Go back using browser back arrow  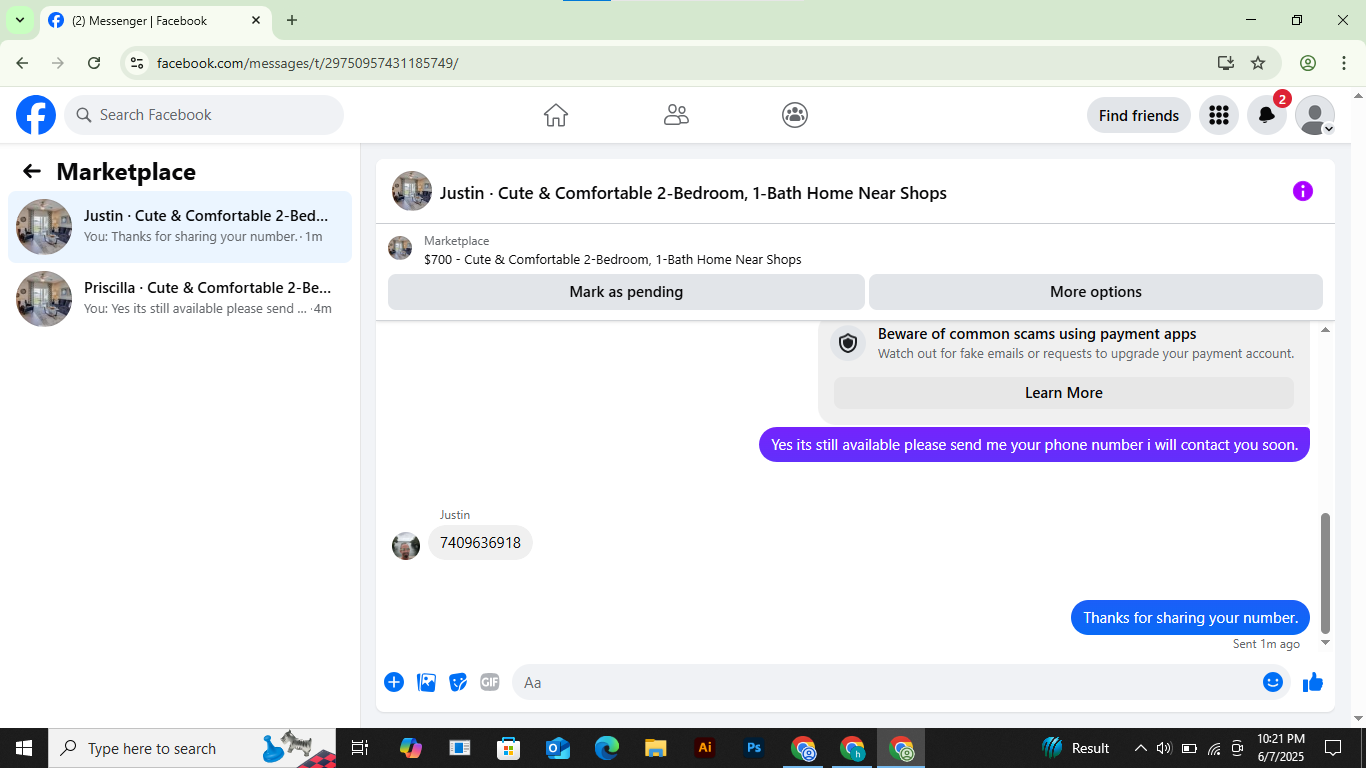tap(22, 63)
